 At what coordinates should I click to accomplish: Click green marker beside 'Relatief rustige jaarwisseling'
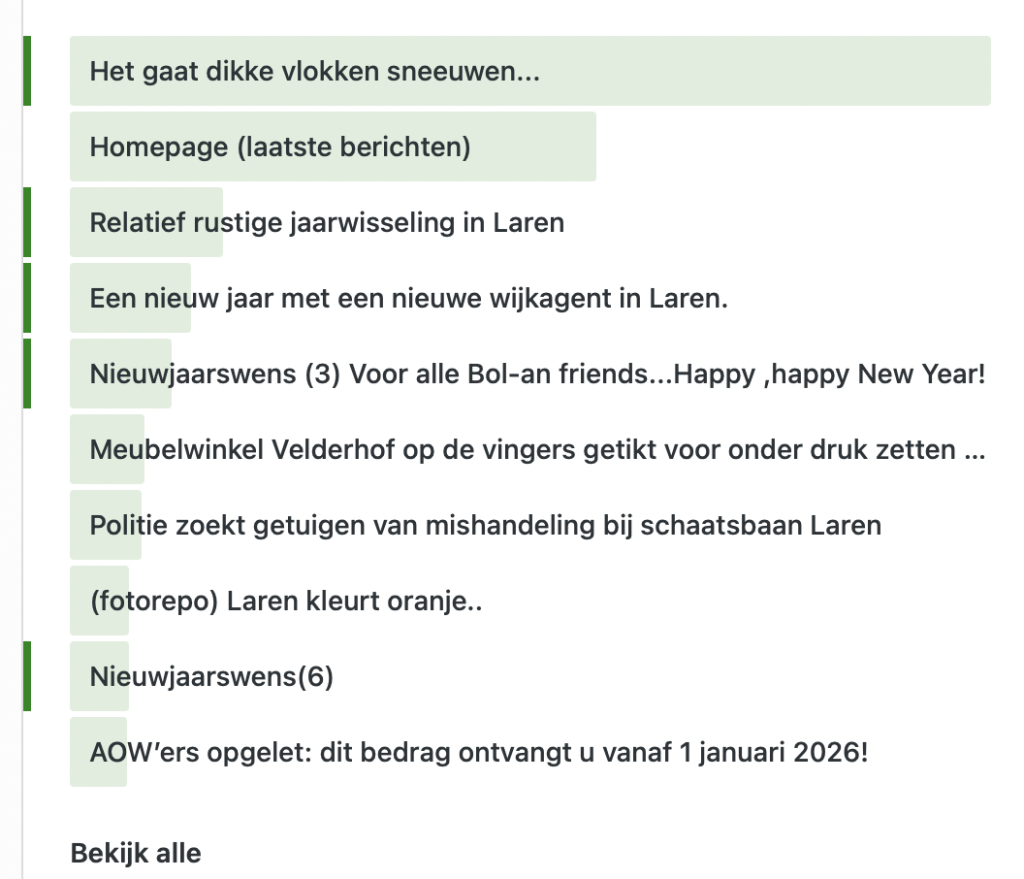pyautogui.click(x=27, y=222)
